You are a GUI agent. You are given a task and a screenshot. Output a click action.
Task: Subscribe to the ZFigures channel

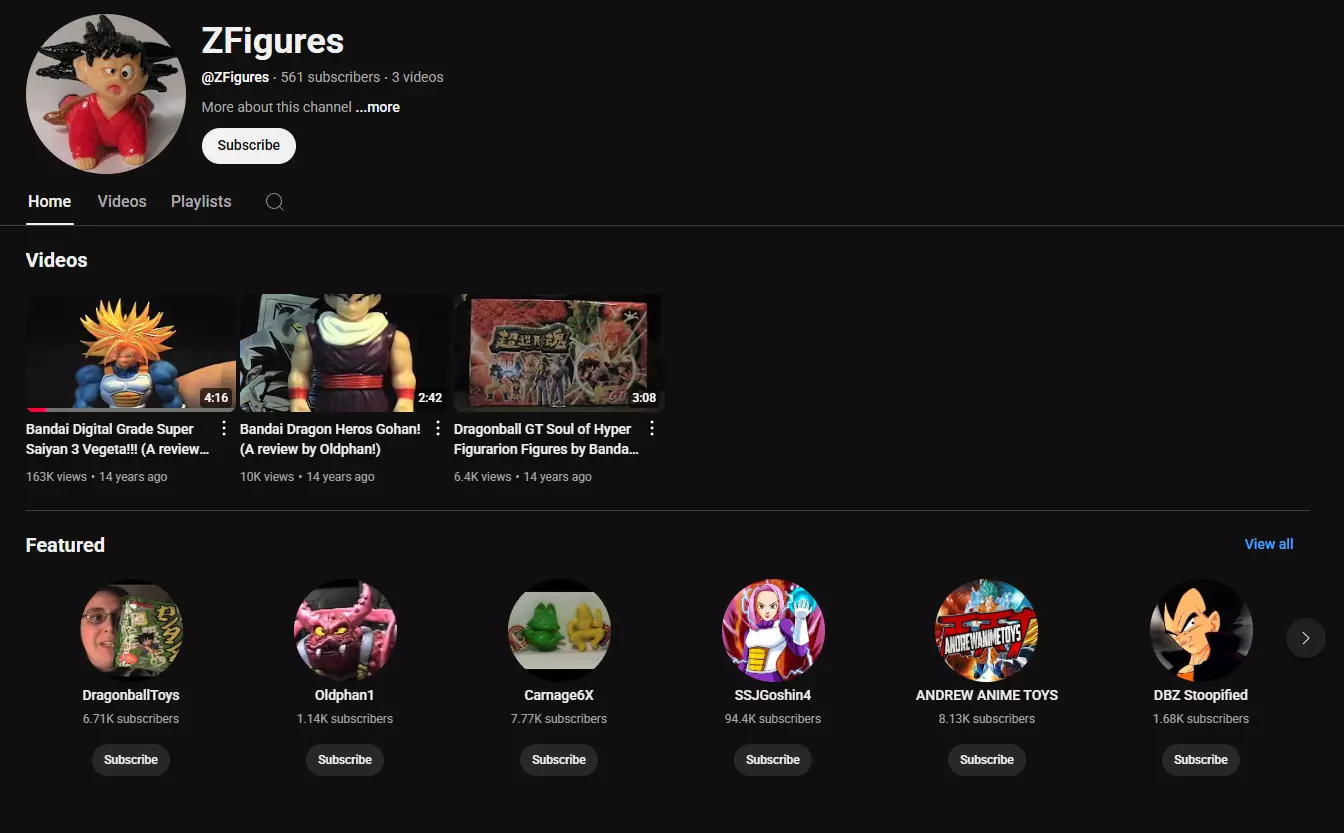point(249,145)
